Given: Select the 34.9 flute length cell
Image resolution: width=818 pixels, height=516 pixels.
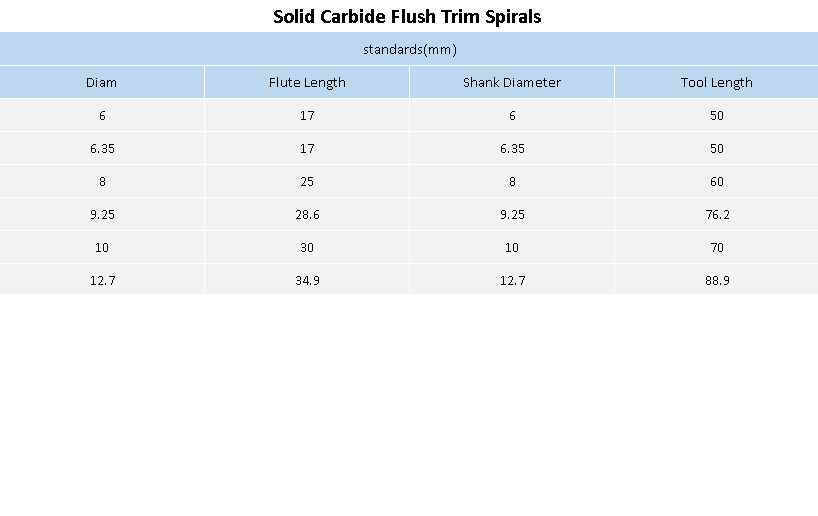Looking at the screenshot, I should coord(307,280).
